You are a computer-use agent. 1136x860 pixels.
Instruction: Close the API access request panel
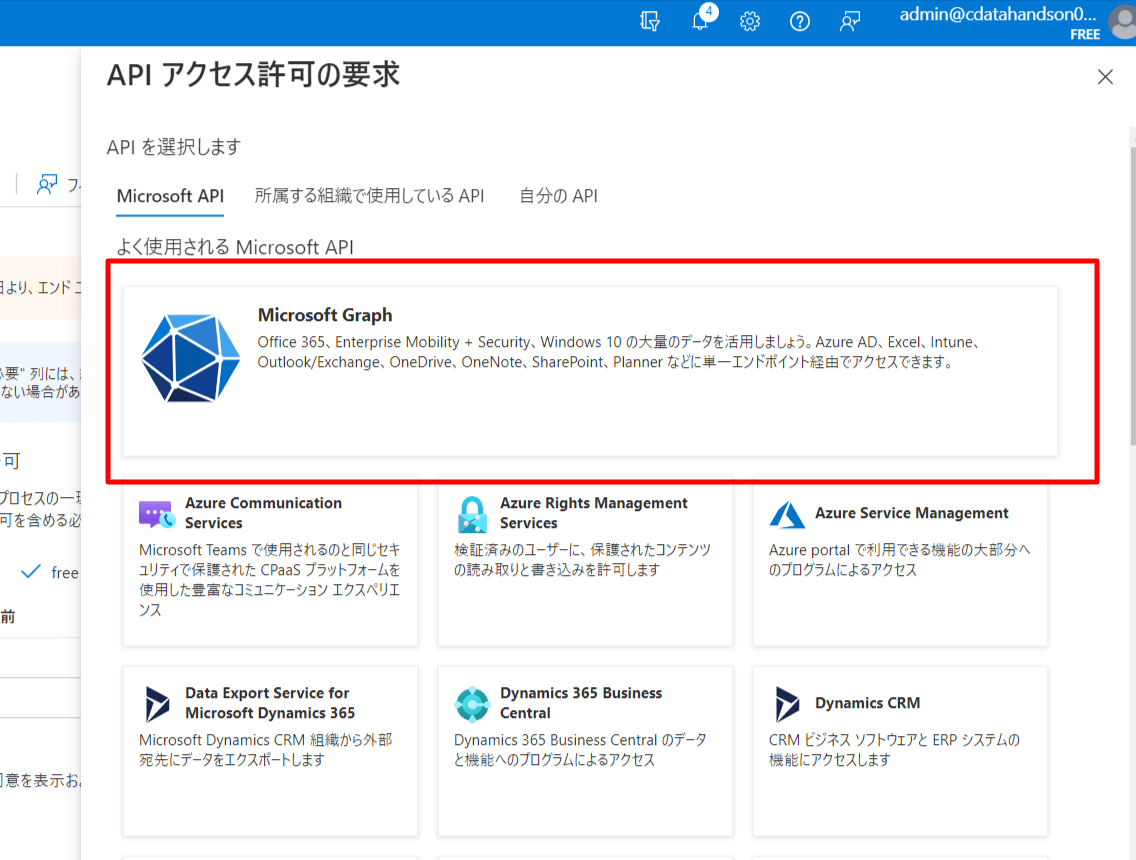1105,77
